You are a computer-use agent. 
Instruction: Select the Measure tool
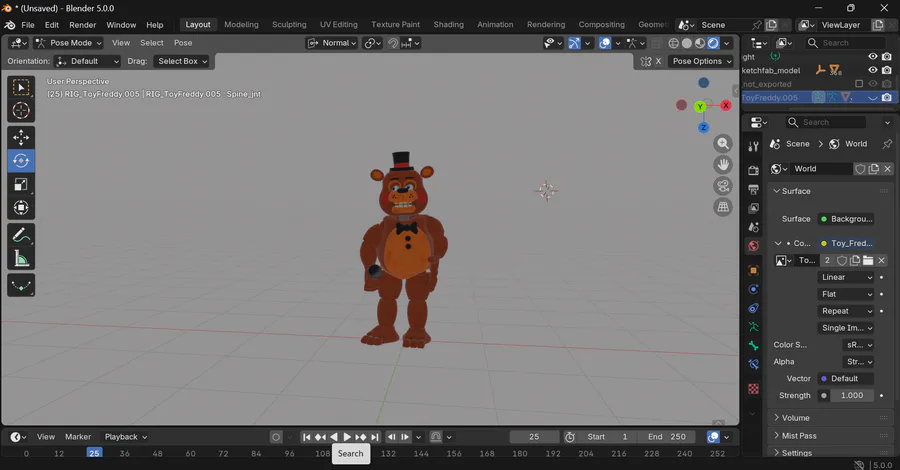tap(21, 259)
